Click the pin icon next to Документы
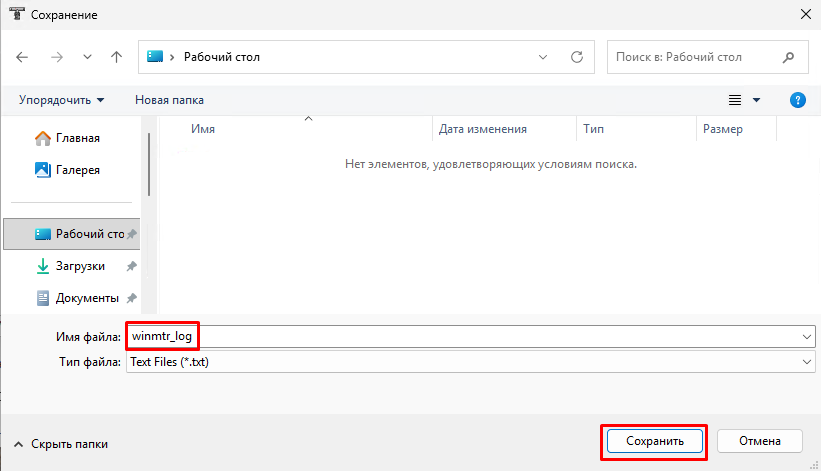 click(131, 298)
